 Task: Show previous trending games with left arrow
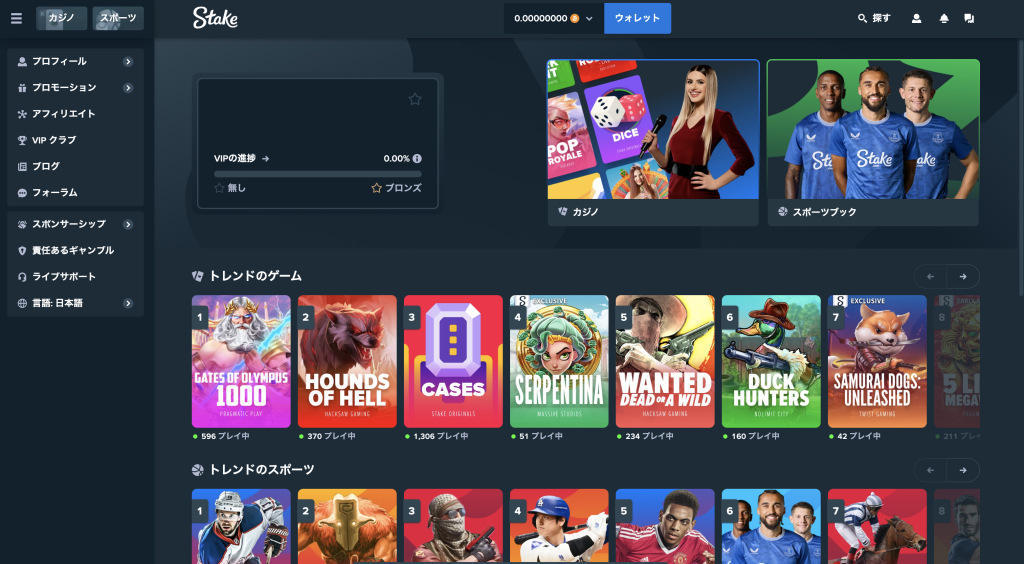point(931,276)
